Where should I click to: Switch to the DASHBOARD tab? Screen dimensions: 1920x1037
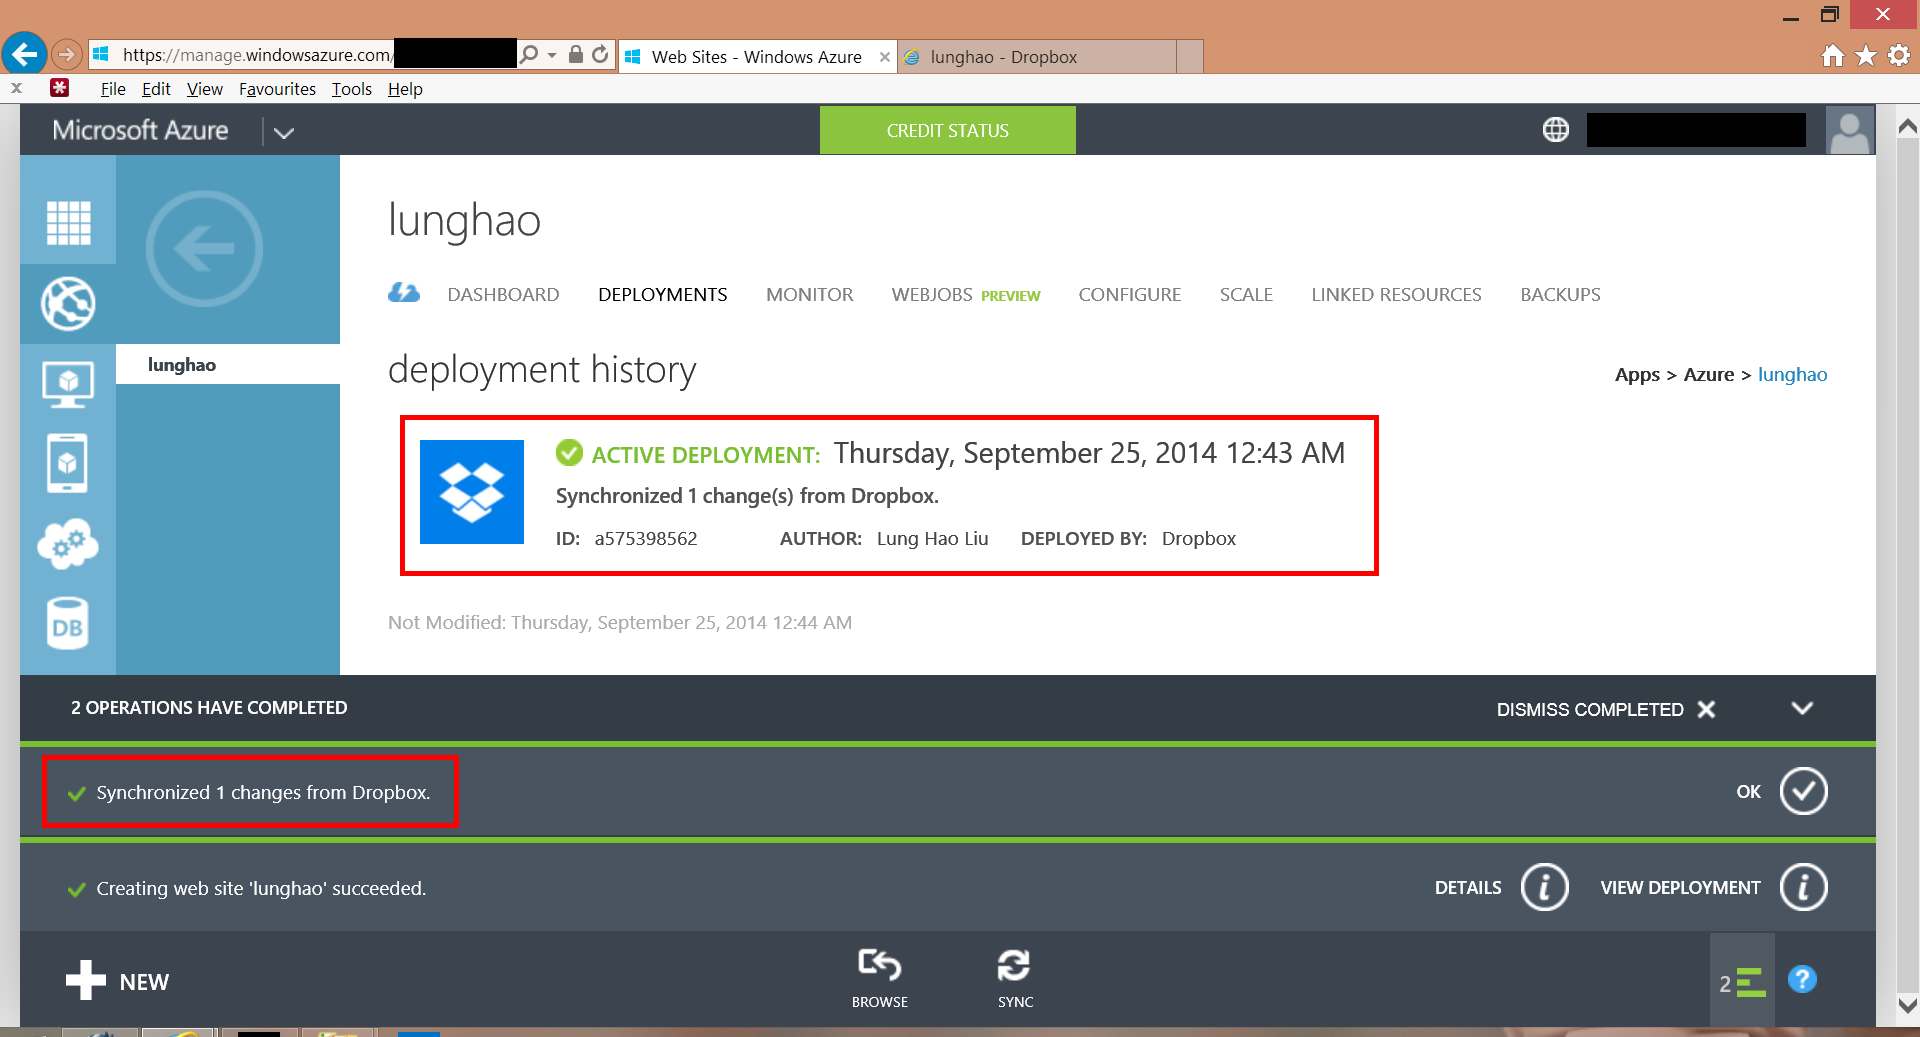[503, 295]
